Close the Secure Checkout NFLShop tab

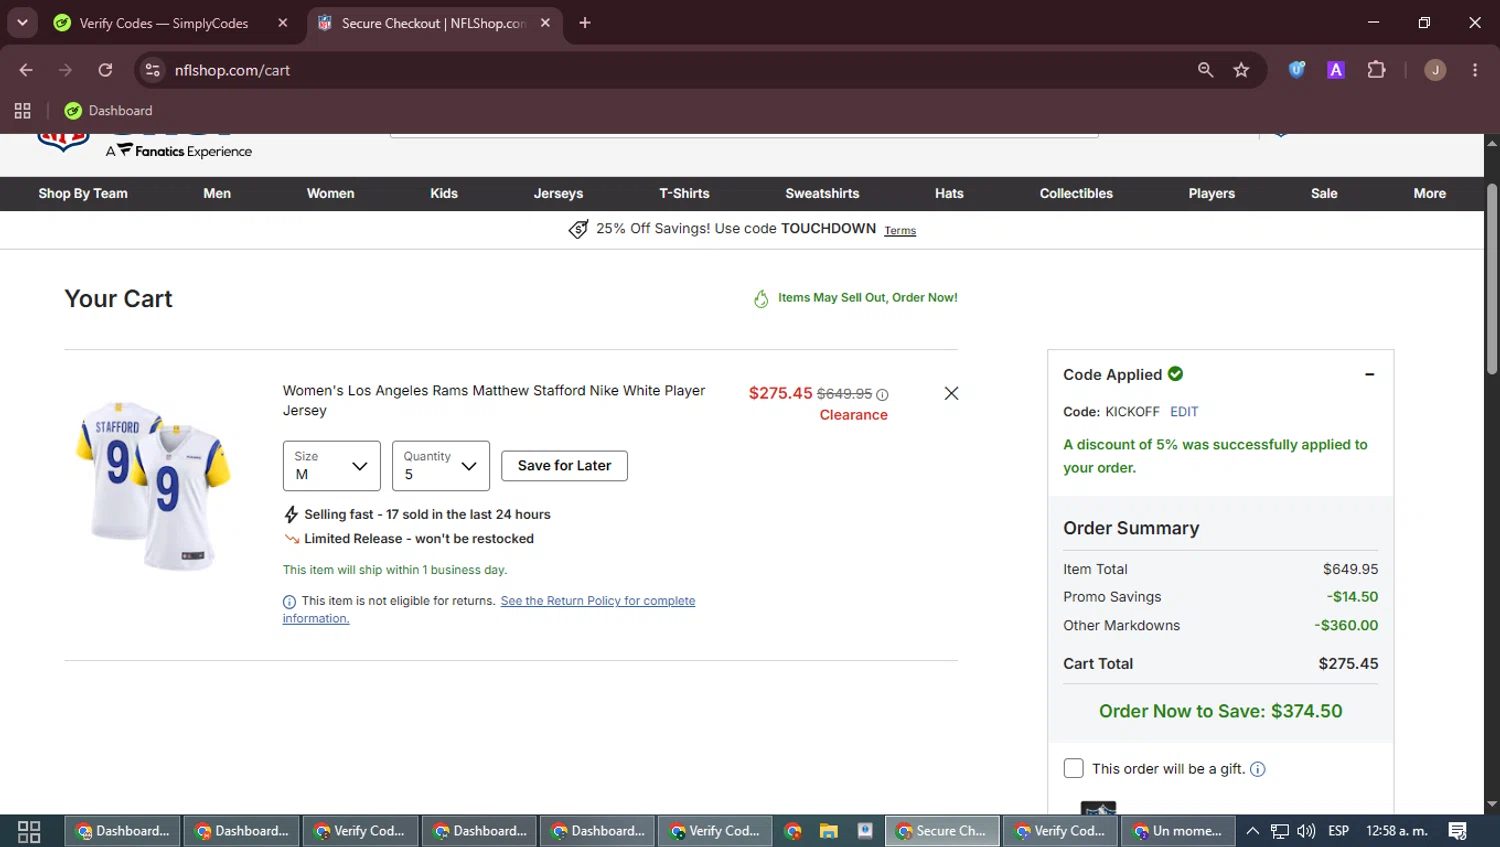click(x=545, y=23)
